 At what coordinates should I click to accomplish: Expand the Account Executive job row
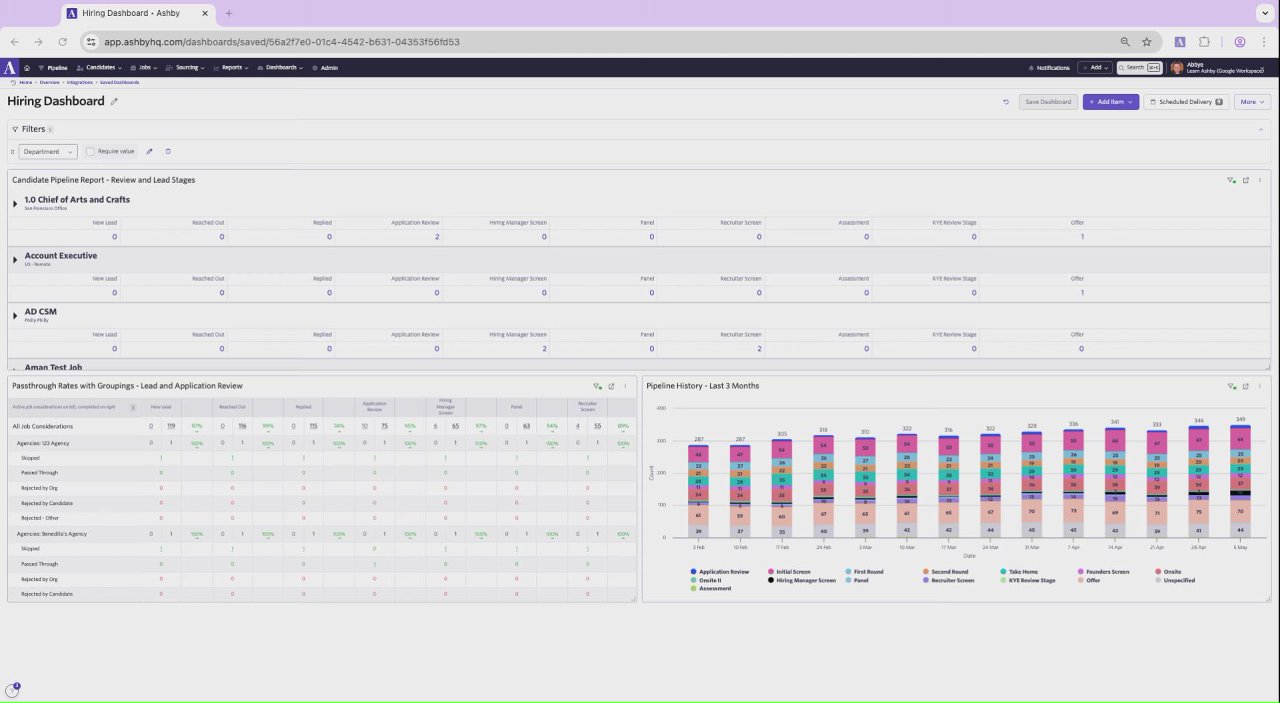point(15,260)
